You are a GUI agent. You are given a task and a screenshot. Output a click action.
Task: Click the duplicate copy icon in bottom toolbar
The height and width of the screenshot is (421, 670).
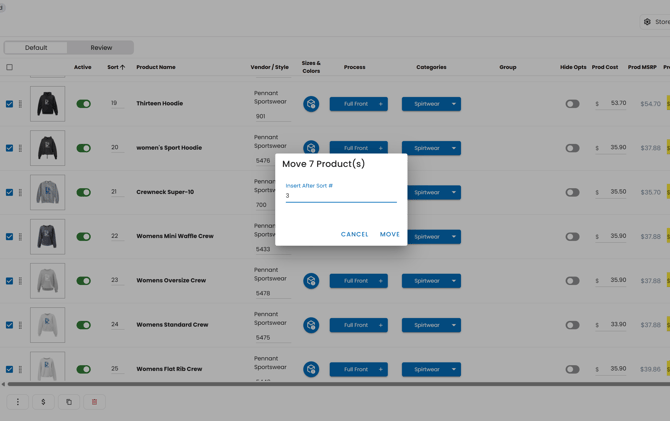coord(69,402)
